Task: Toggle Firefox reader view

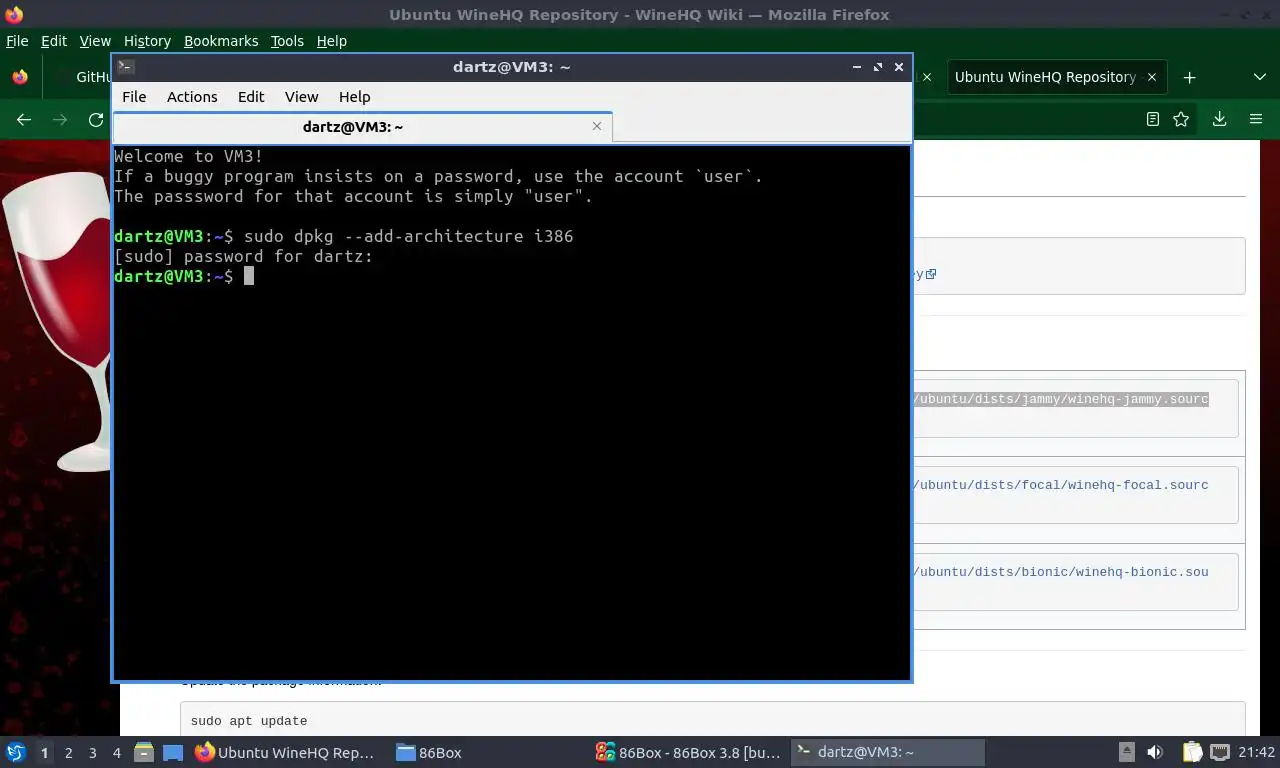Action: [1152, 119]
